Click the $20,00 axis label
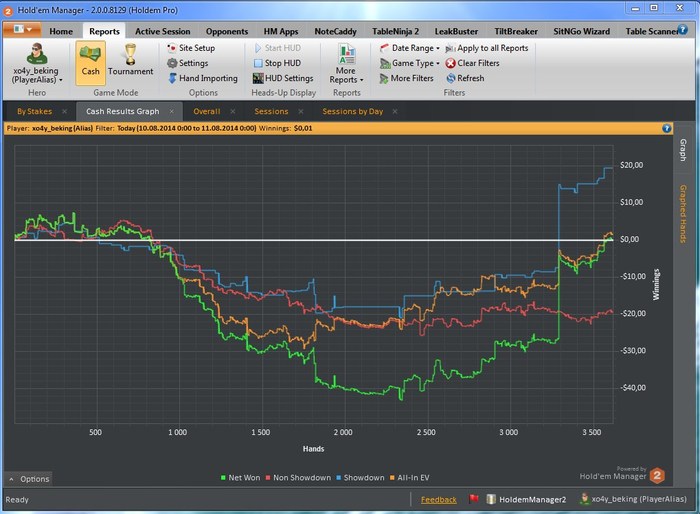Viewport: 700px width, 514px height. click(x=631, y=165)
